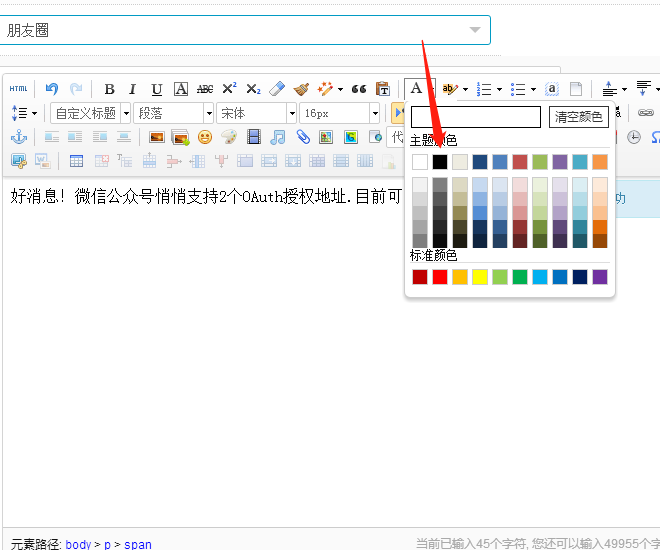660x550 pixels.
Task: Toggle bold formatting in the toolbar
Action: click(x=110, y=89)
